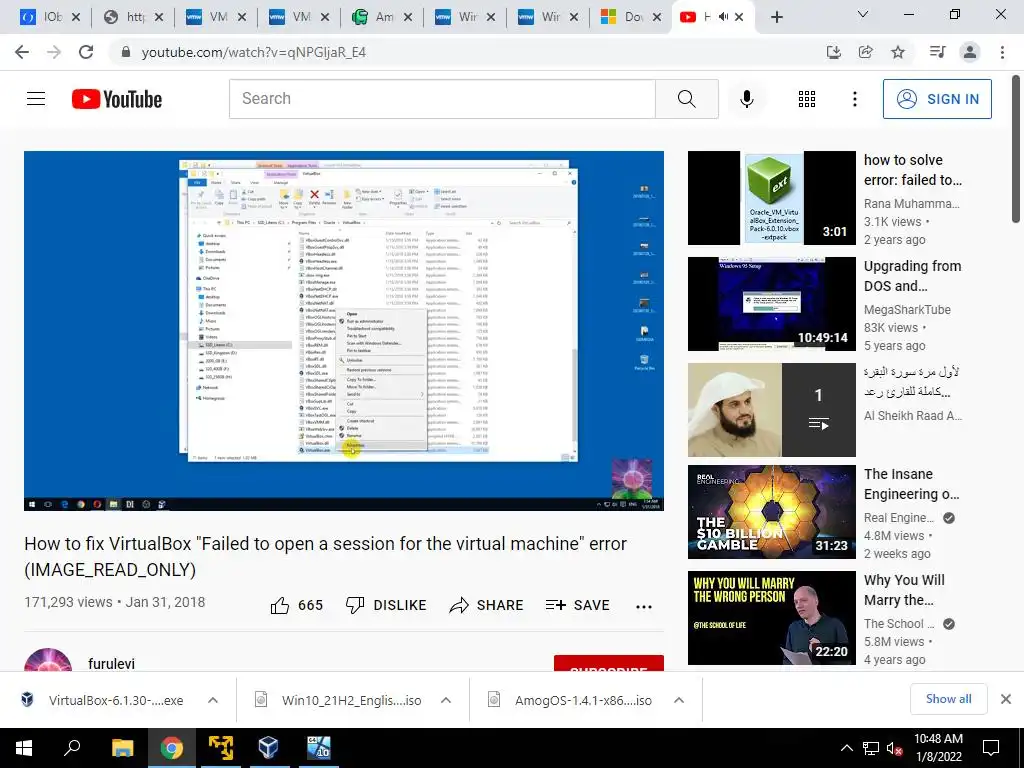Expand options for AmogOS iso download
Viewport: 1024px width, 768px height.
click(x=679, y=700)
